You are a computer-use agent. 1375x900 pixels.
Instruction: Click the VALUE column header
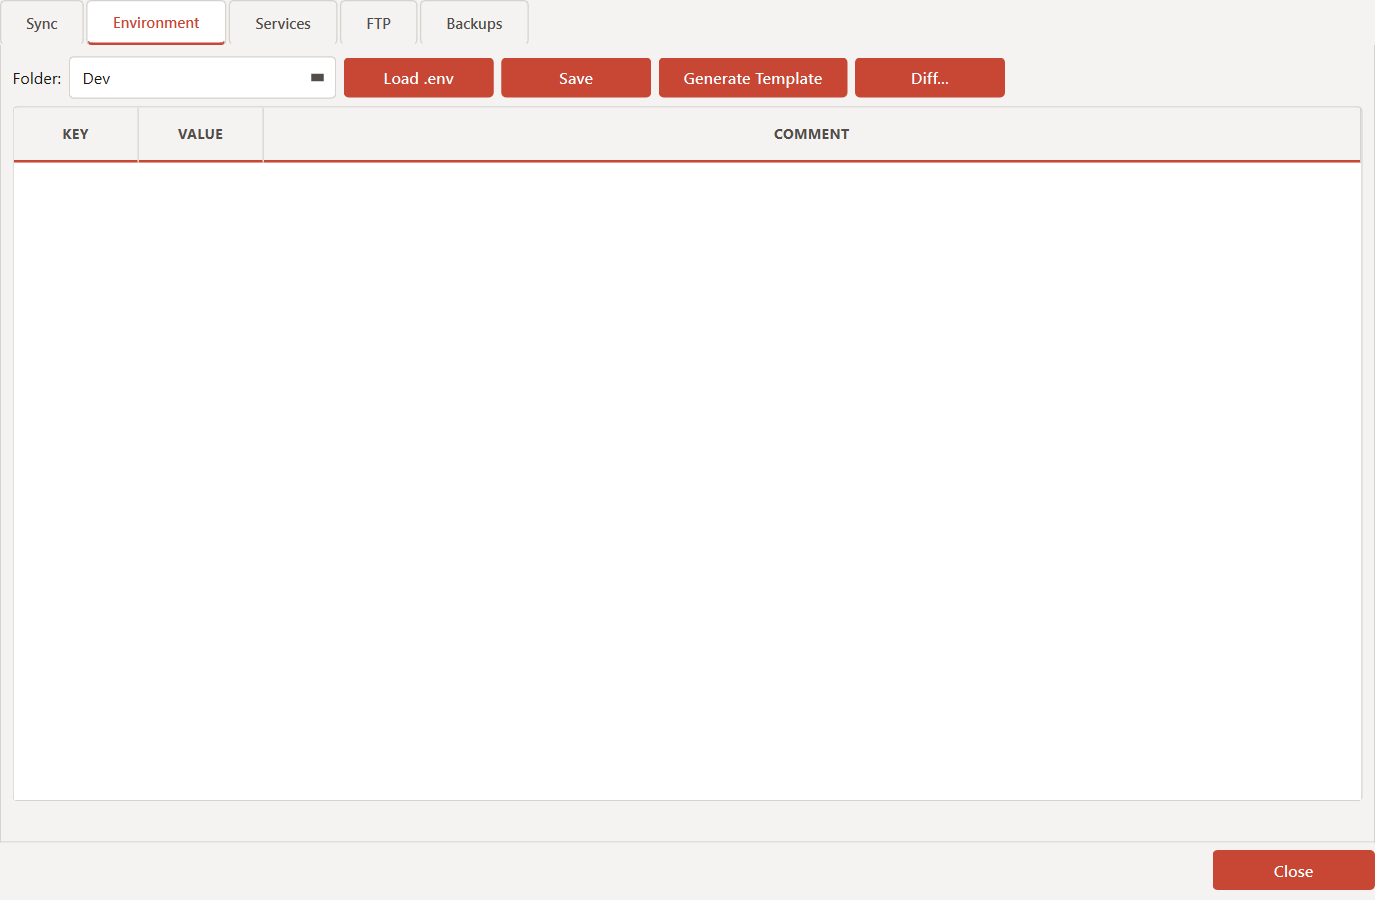[x=200, y=133]
